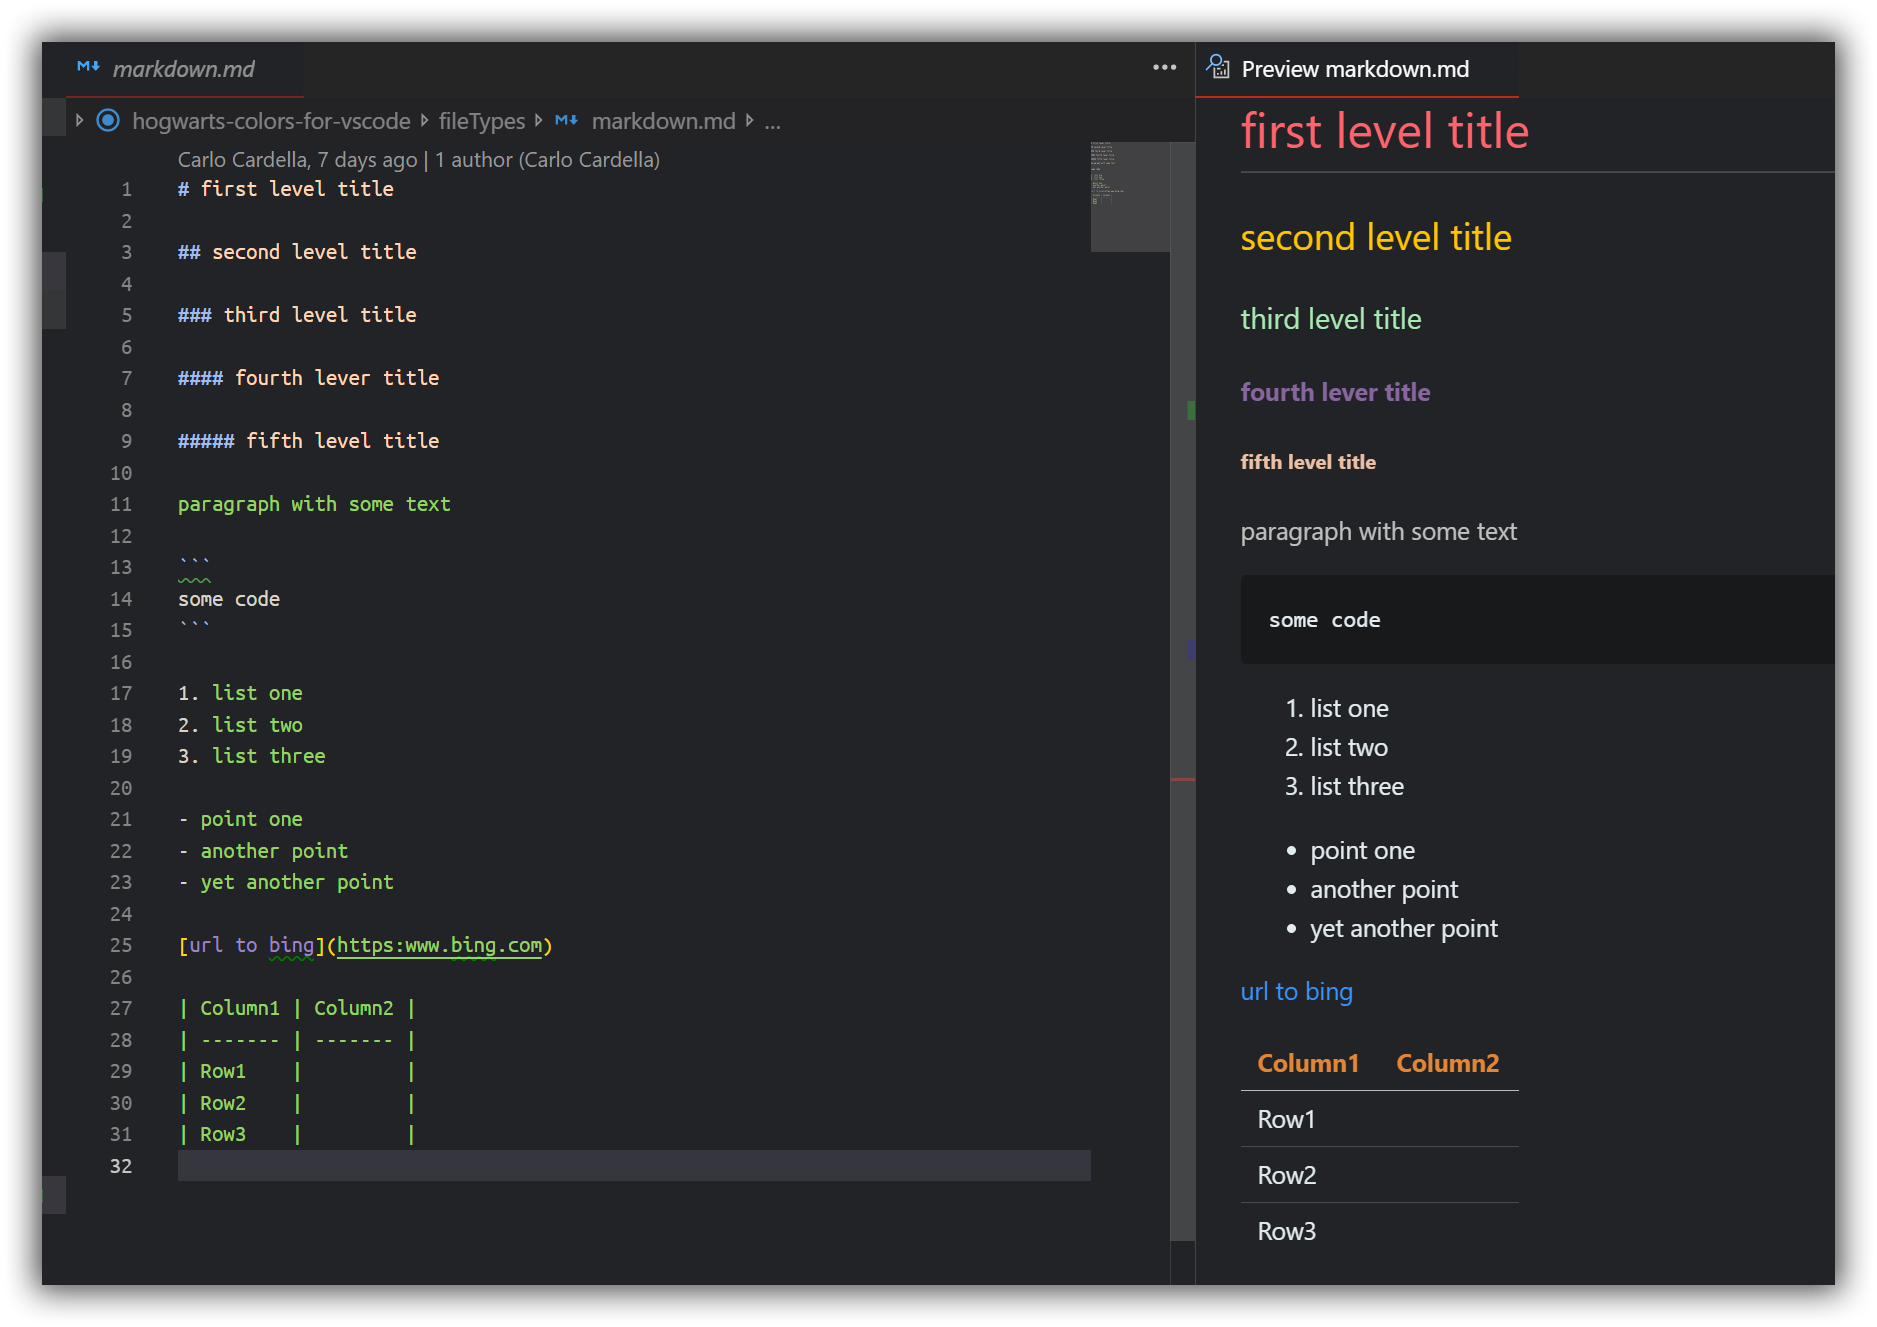Viewport: 1877px width, 1327px height.
Task: Click the circular repo icon in the breadcrumb
Action: click(x=108, y=121)
